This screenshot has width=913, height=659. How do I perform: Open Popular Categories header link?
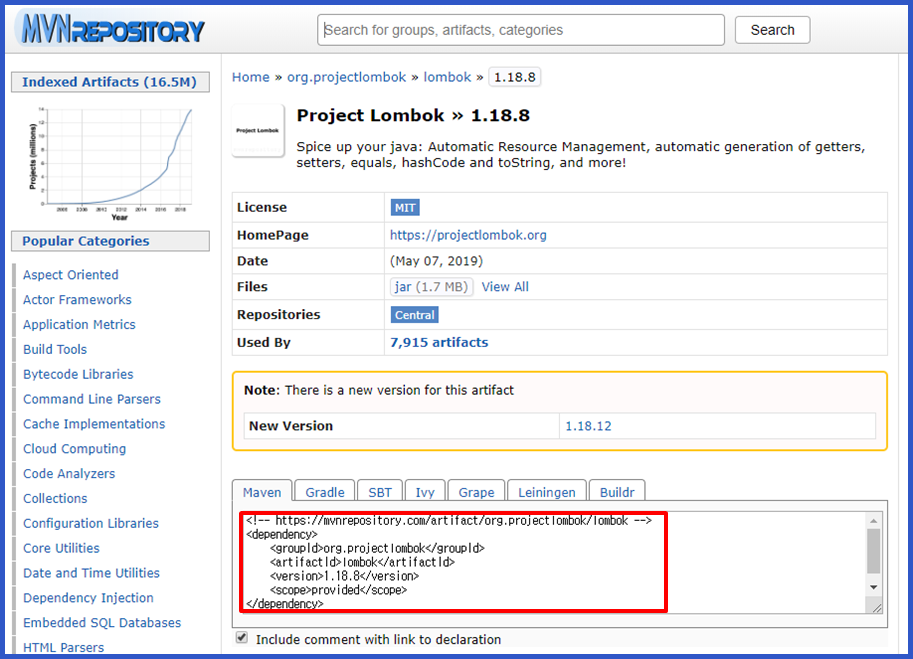click(x=86, y=241)
